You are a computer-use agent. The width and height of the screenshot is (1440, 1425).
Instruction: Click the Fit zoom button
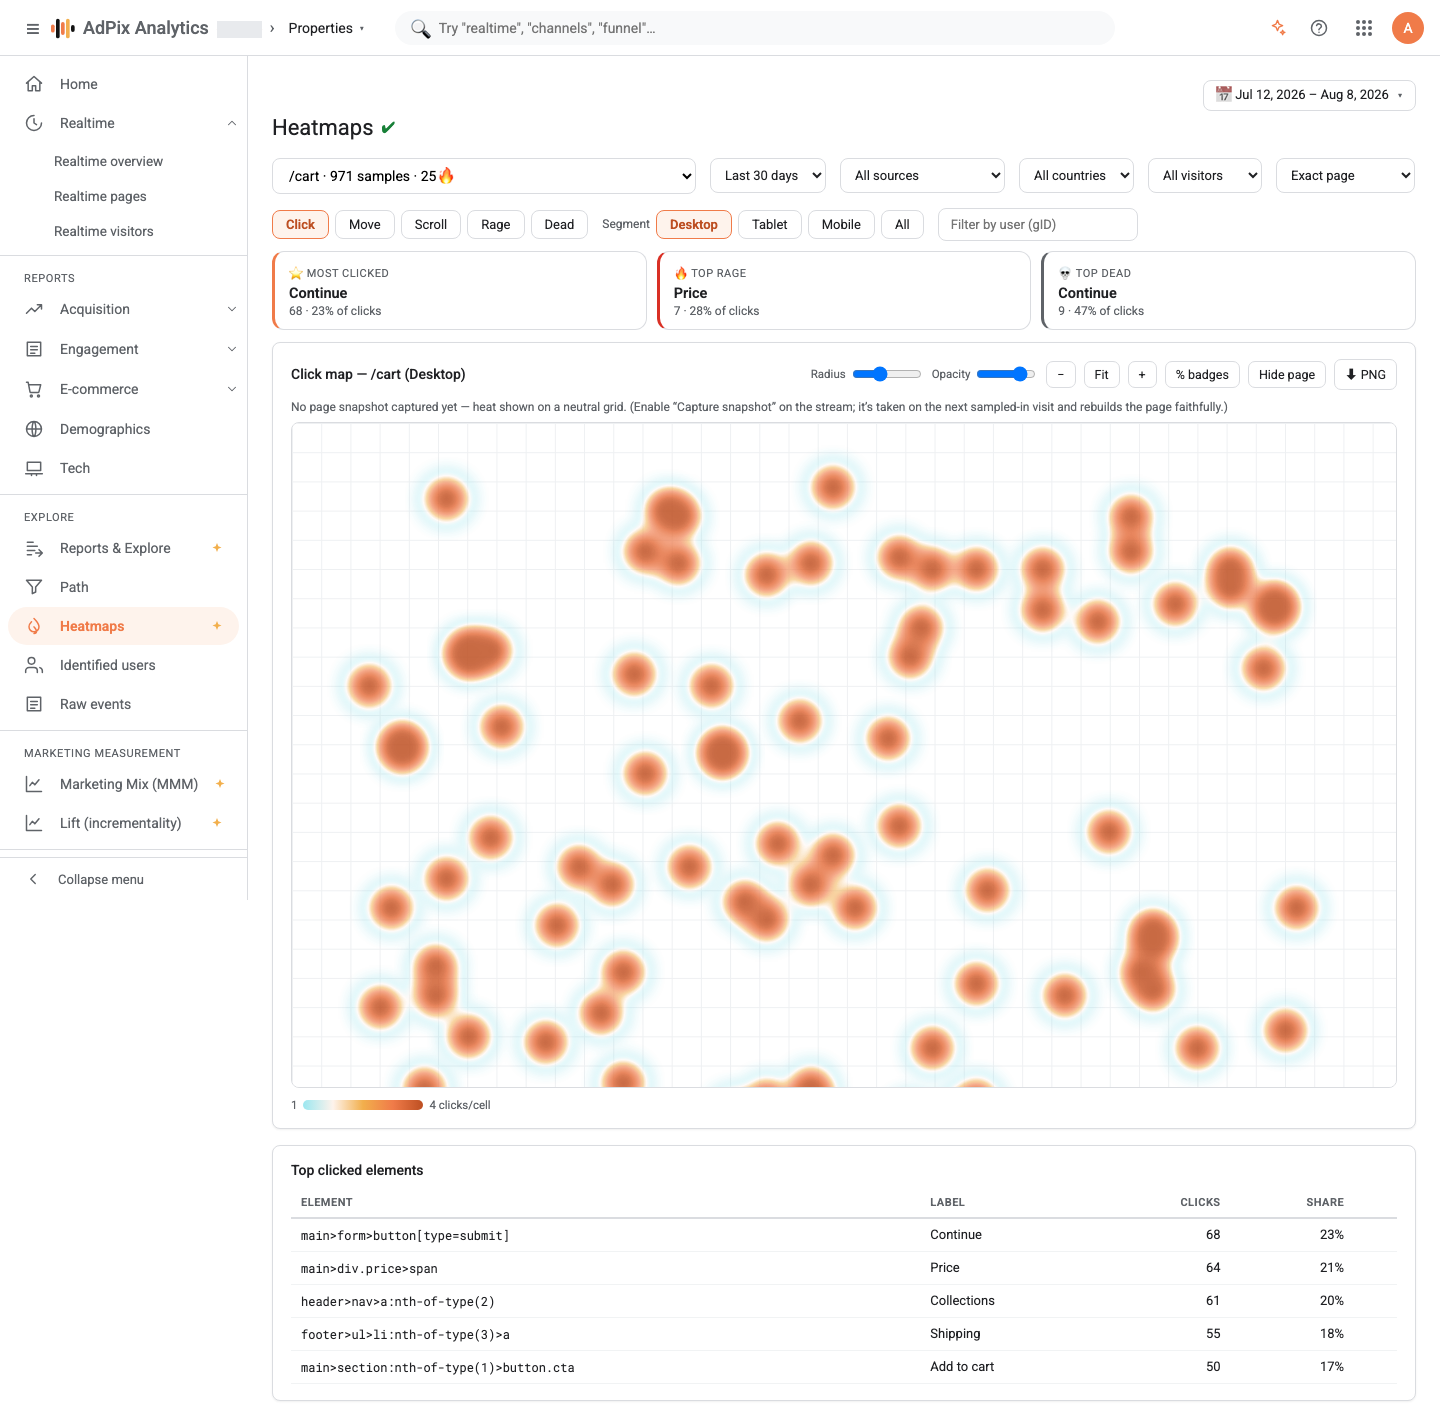pos(1101,374)
